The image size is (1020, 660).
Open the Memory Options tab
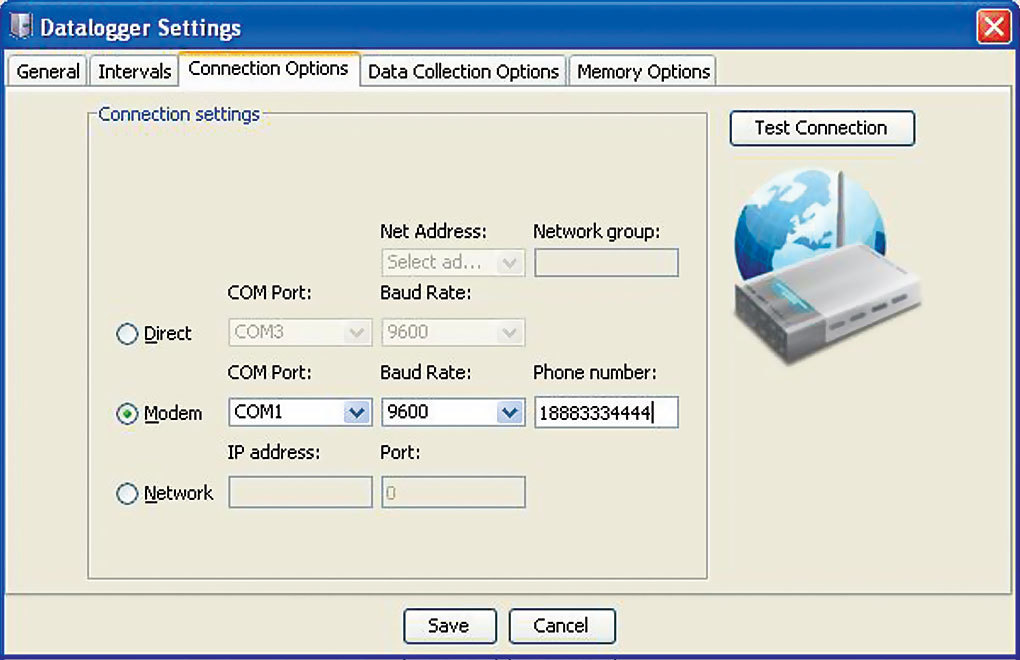(642, 70)
